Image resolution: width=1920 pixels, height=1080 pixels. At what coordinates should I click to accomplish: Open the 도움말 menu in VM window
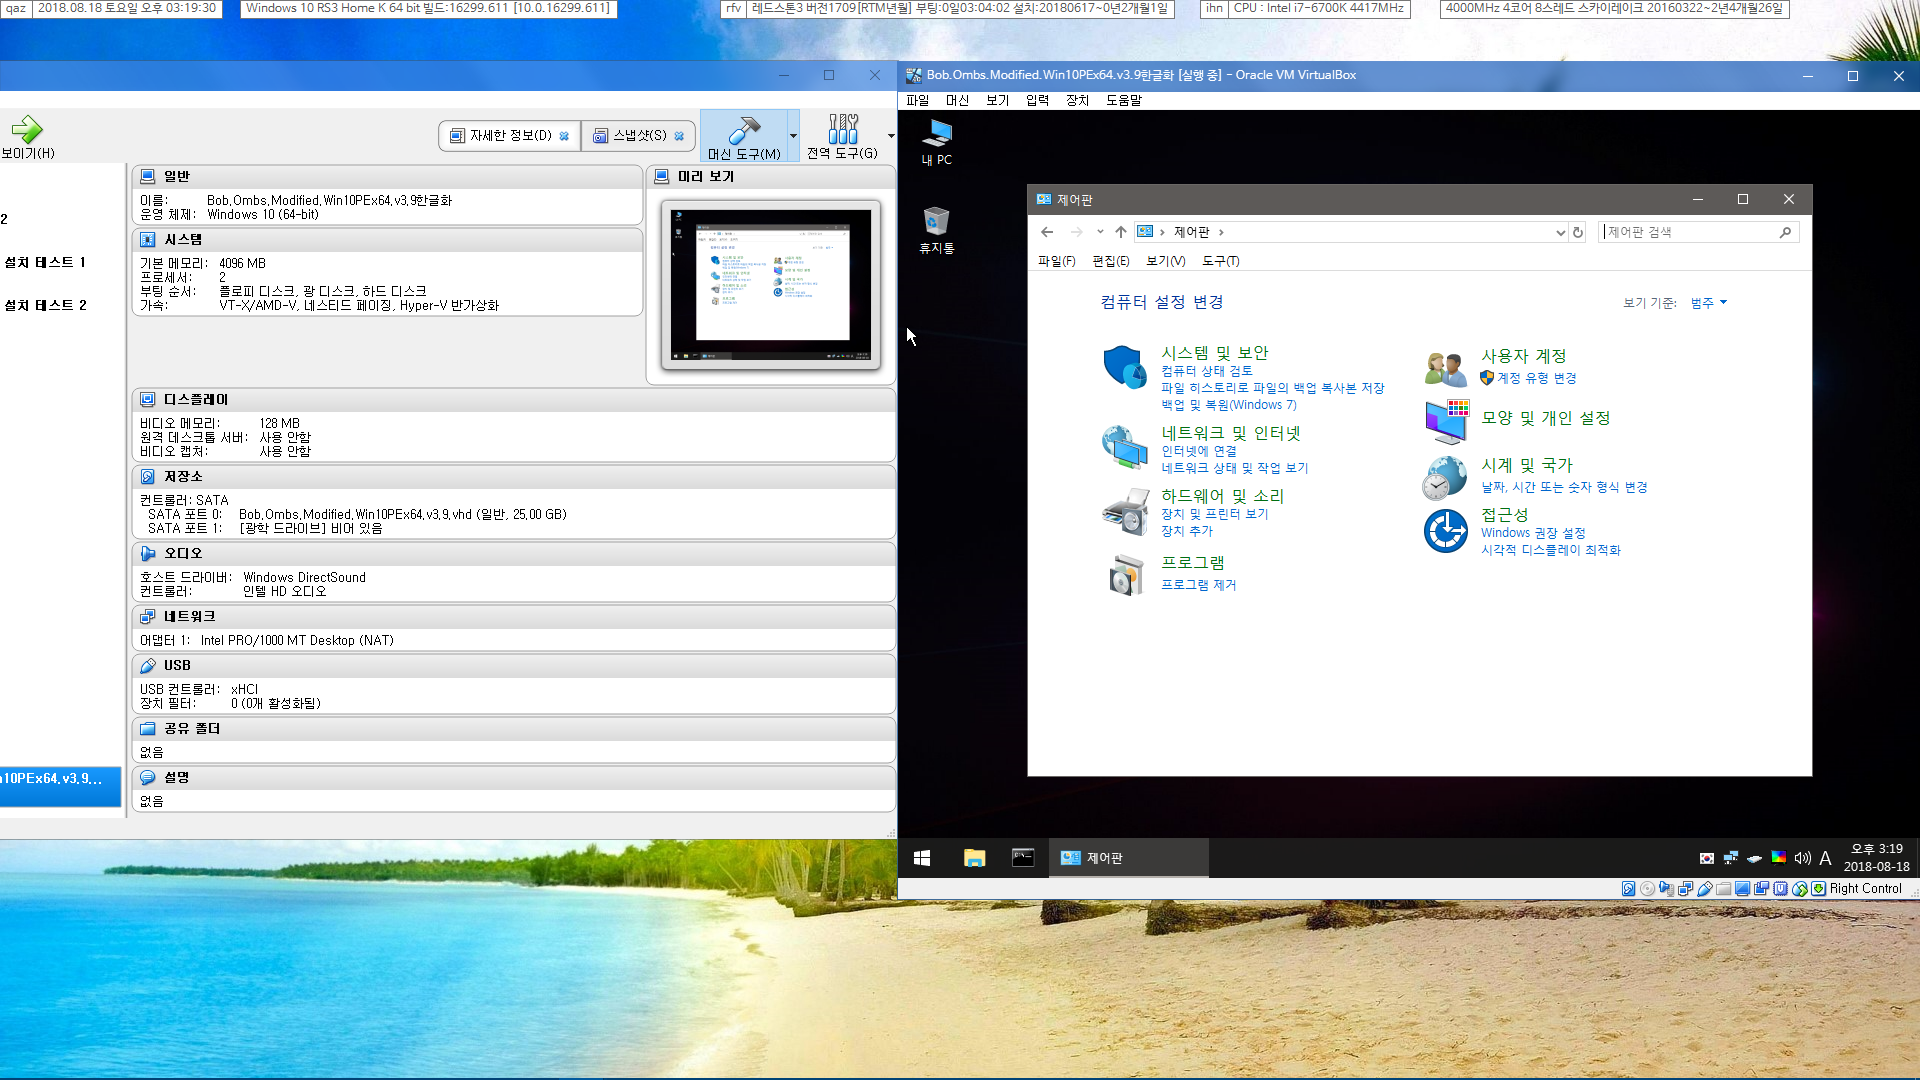pos(1124,100)
